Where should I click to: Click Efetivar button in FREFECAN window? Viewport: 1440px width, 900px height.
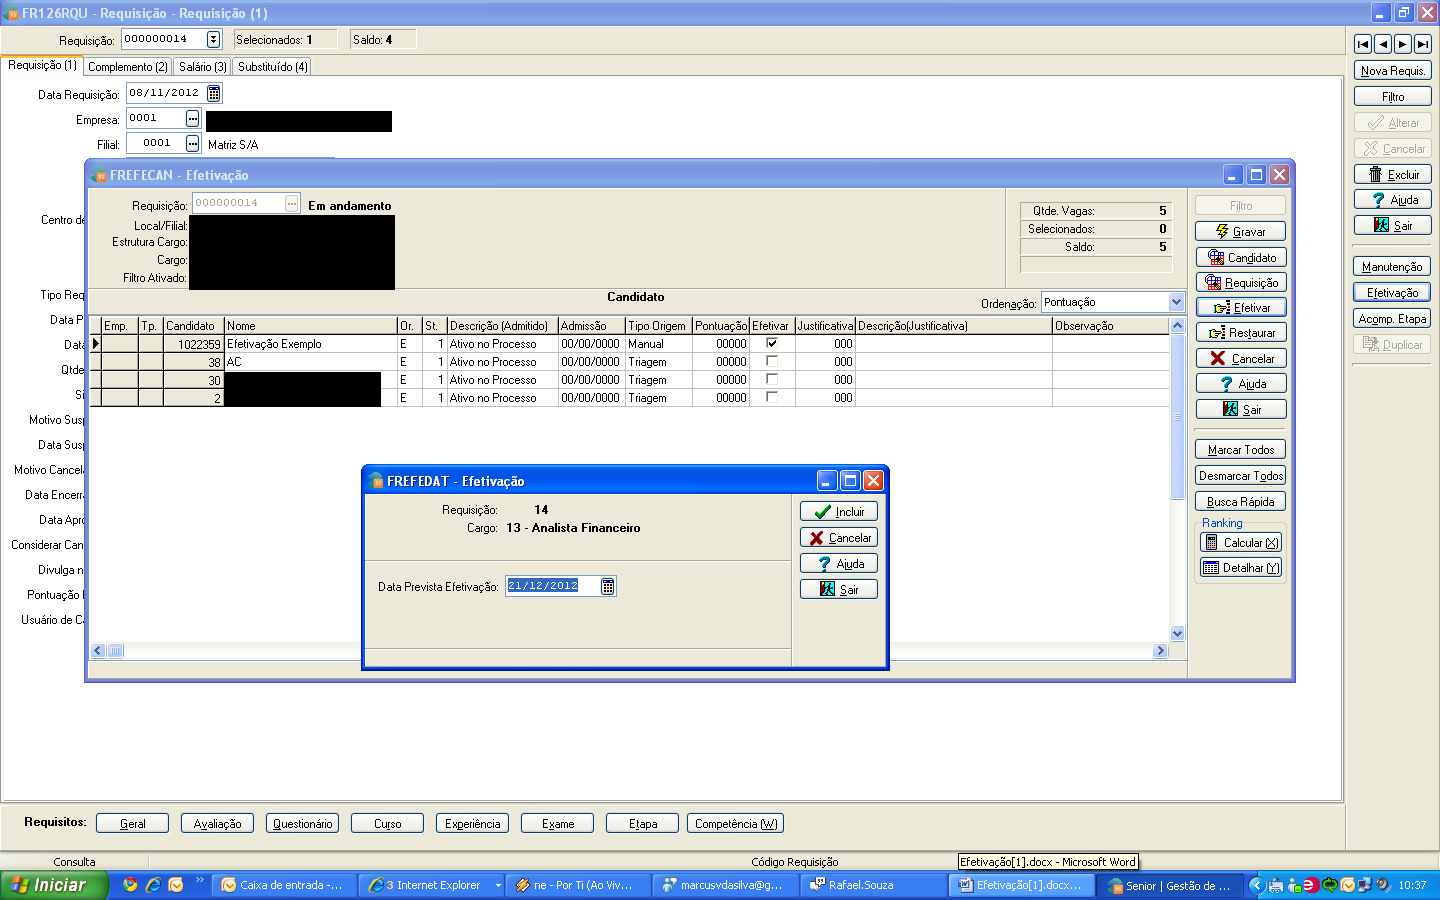tap(1241, 307)
